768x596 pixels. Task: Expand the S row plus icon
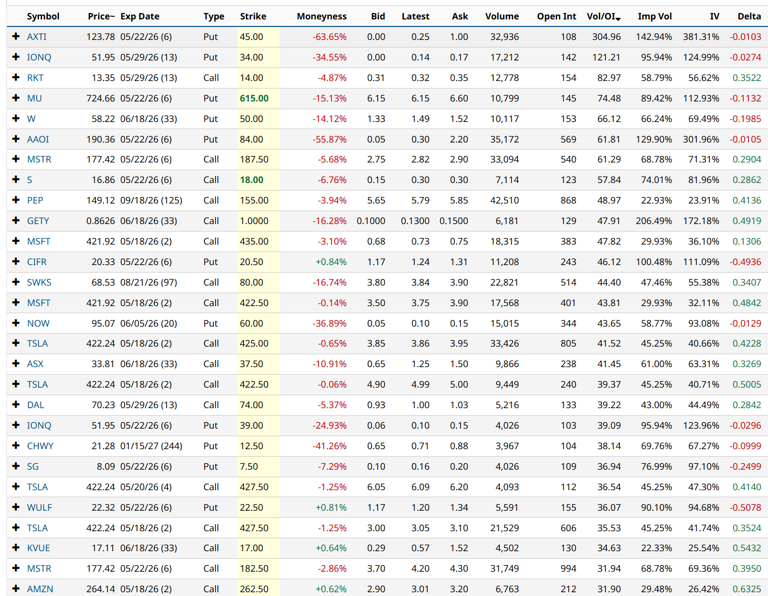coord(16,180)
